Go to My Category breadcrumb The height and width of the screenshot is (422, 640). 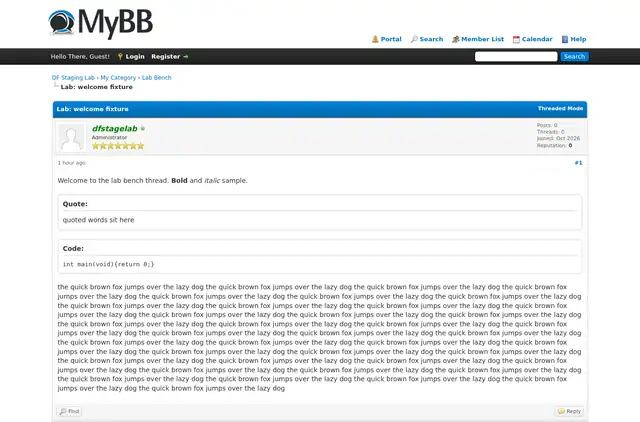118,78
